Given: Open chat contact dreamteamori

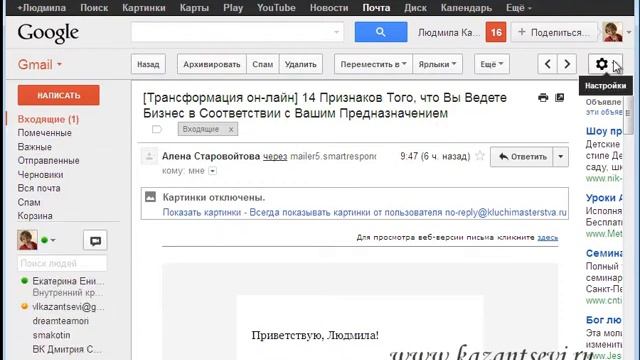Looking at the screenshot, I should [60, 321].
